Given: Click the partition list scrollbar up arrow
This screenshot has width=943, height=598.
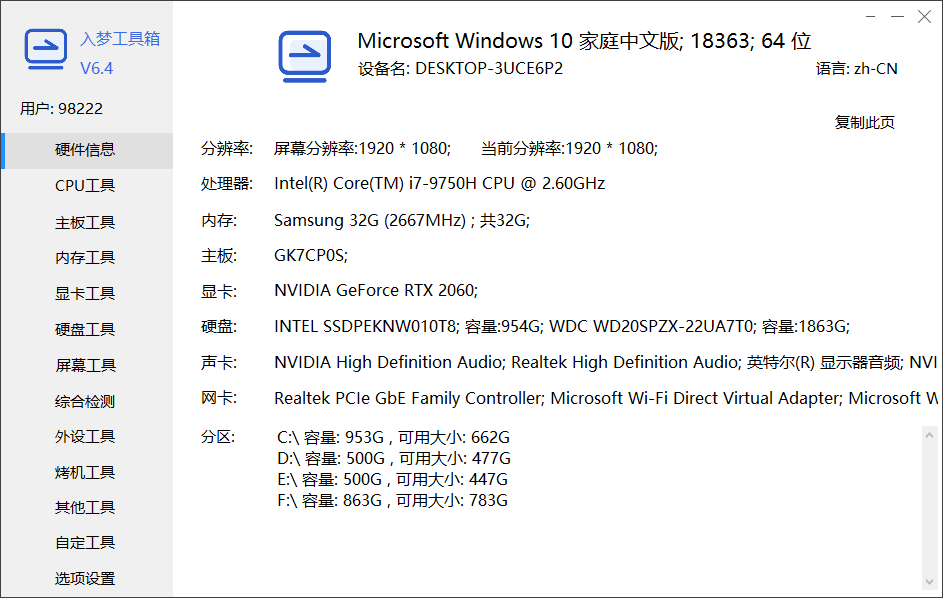Looking at the screenshot, I should [929, 435].
